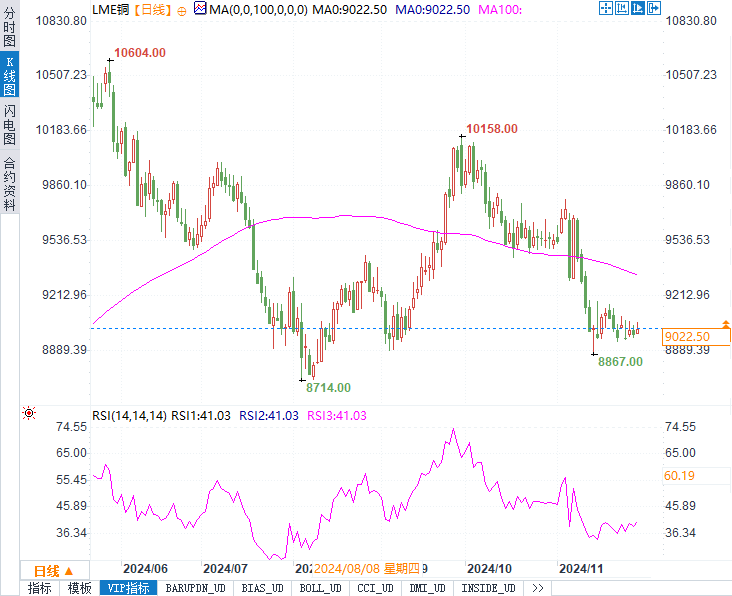Viewport: 732px width, 596px height.
Task: Choose the BOLL_UD indicator
Action: pyautogui.click(x=320, y=588)
